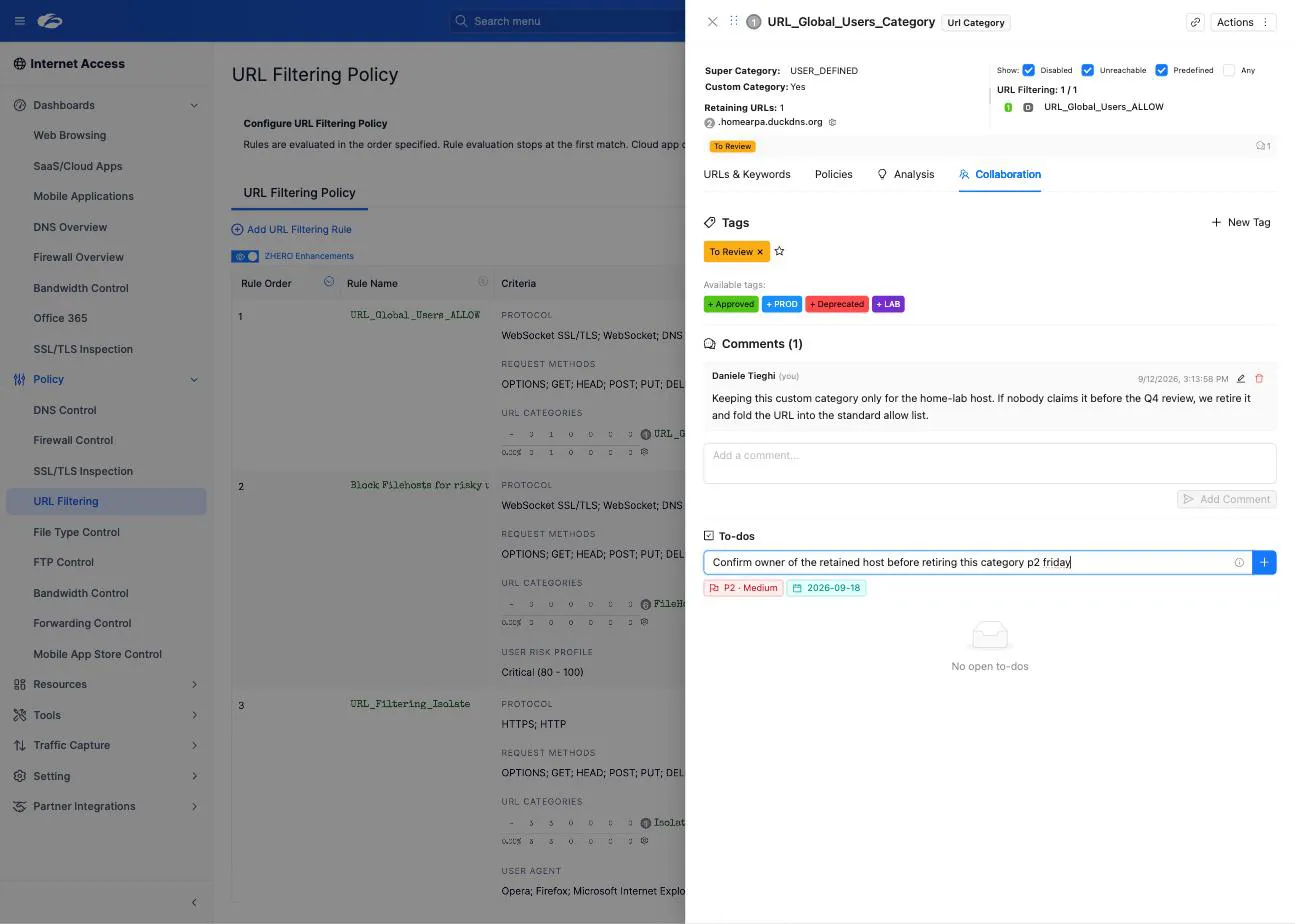The width and height of the screenshot is (1295, 924).
Task: Open the Analysis tab
Action: tap(905, 174)
